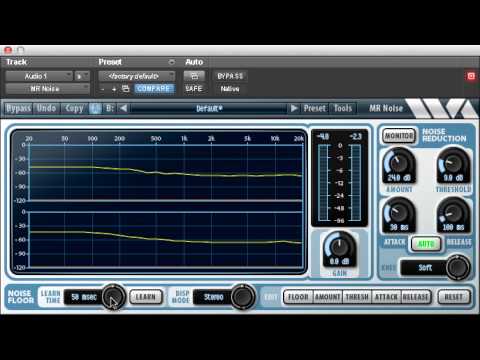Click the Stereo display mode field
This screenshot has height=360, width=480.
tap(212, 297)
